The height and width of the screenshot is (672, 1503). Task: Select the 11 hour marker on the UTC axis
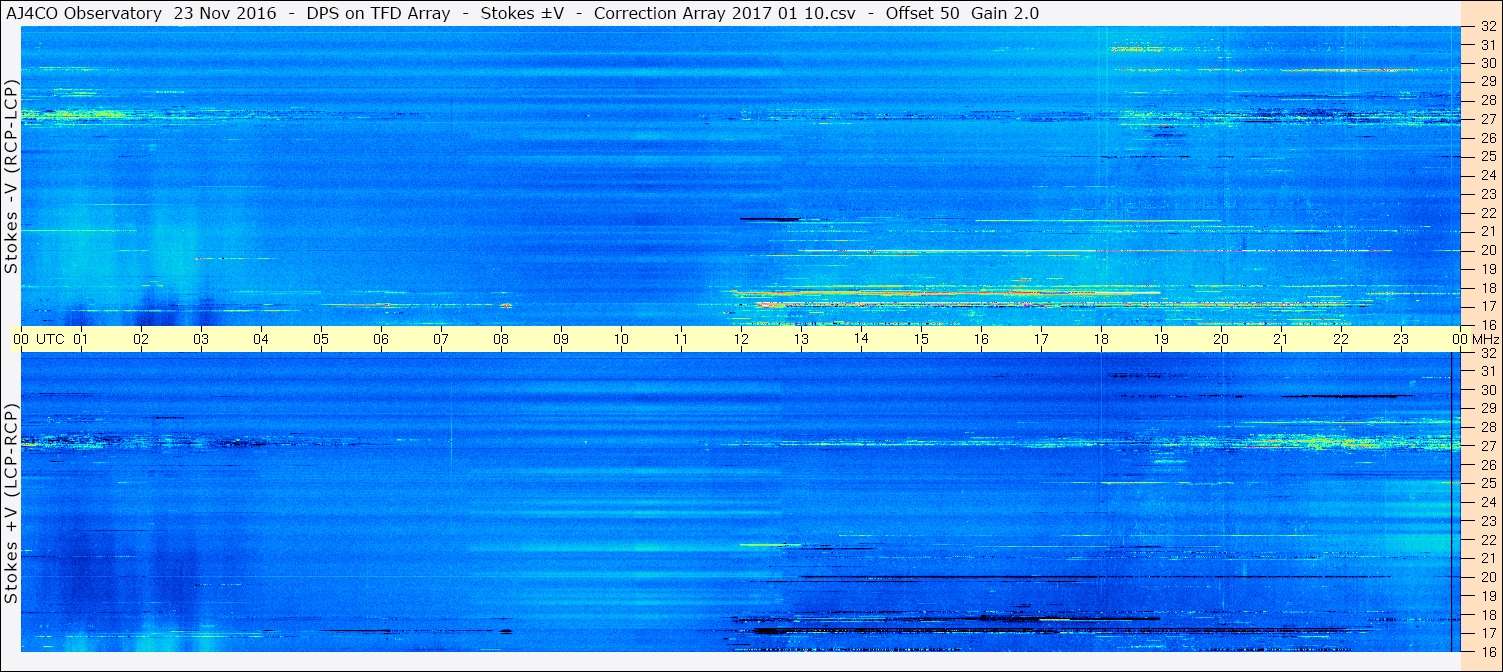(x=681, y=339)
